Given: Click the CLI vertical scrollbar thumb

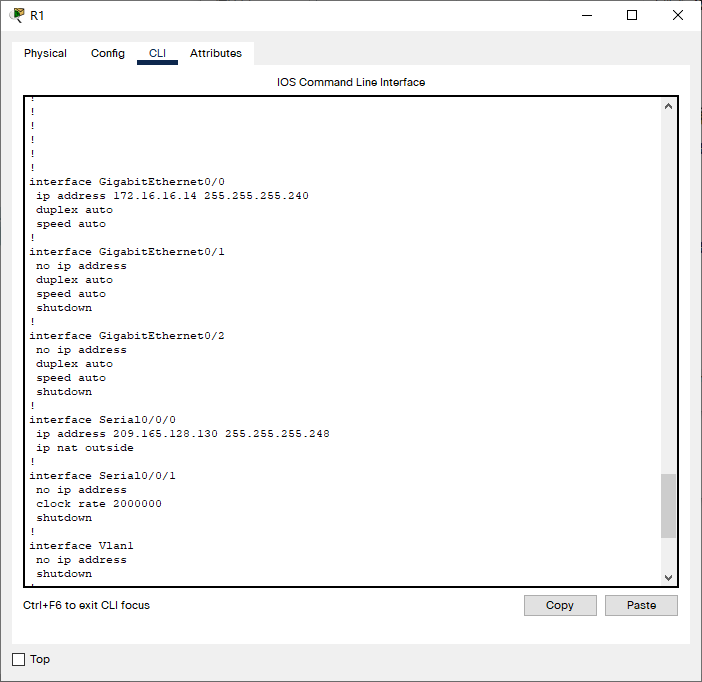Looking at the screenshot, I should pyautogui.click(x=669, y=506).
